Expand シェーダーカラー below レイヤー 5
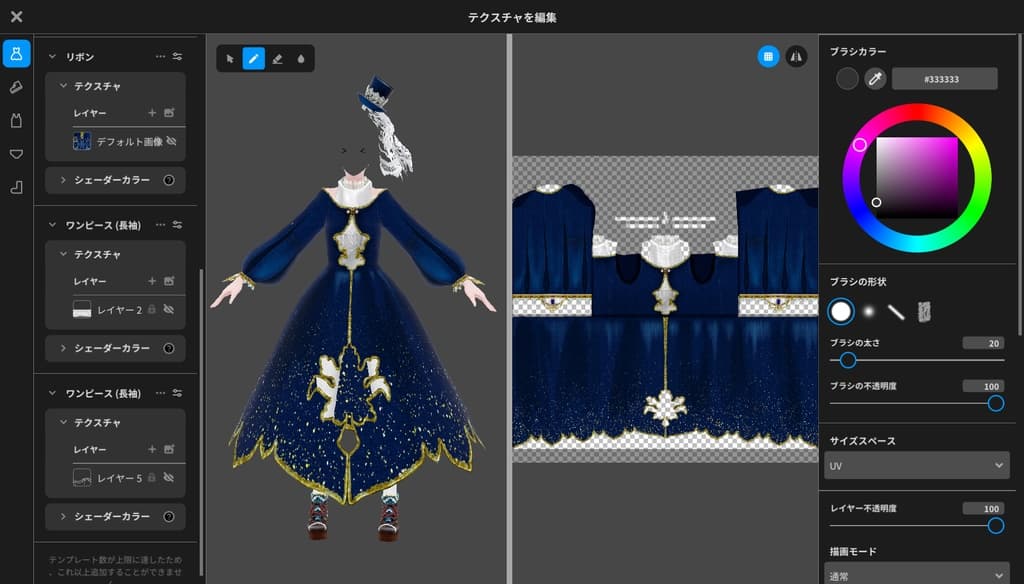 tap(63, 516)
